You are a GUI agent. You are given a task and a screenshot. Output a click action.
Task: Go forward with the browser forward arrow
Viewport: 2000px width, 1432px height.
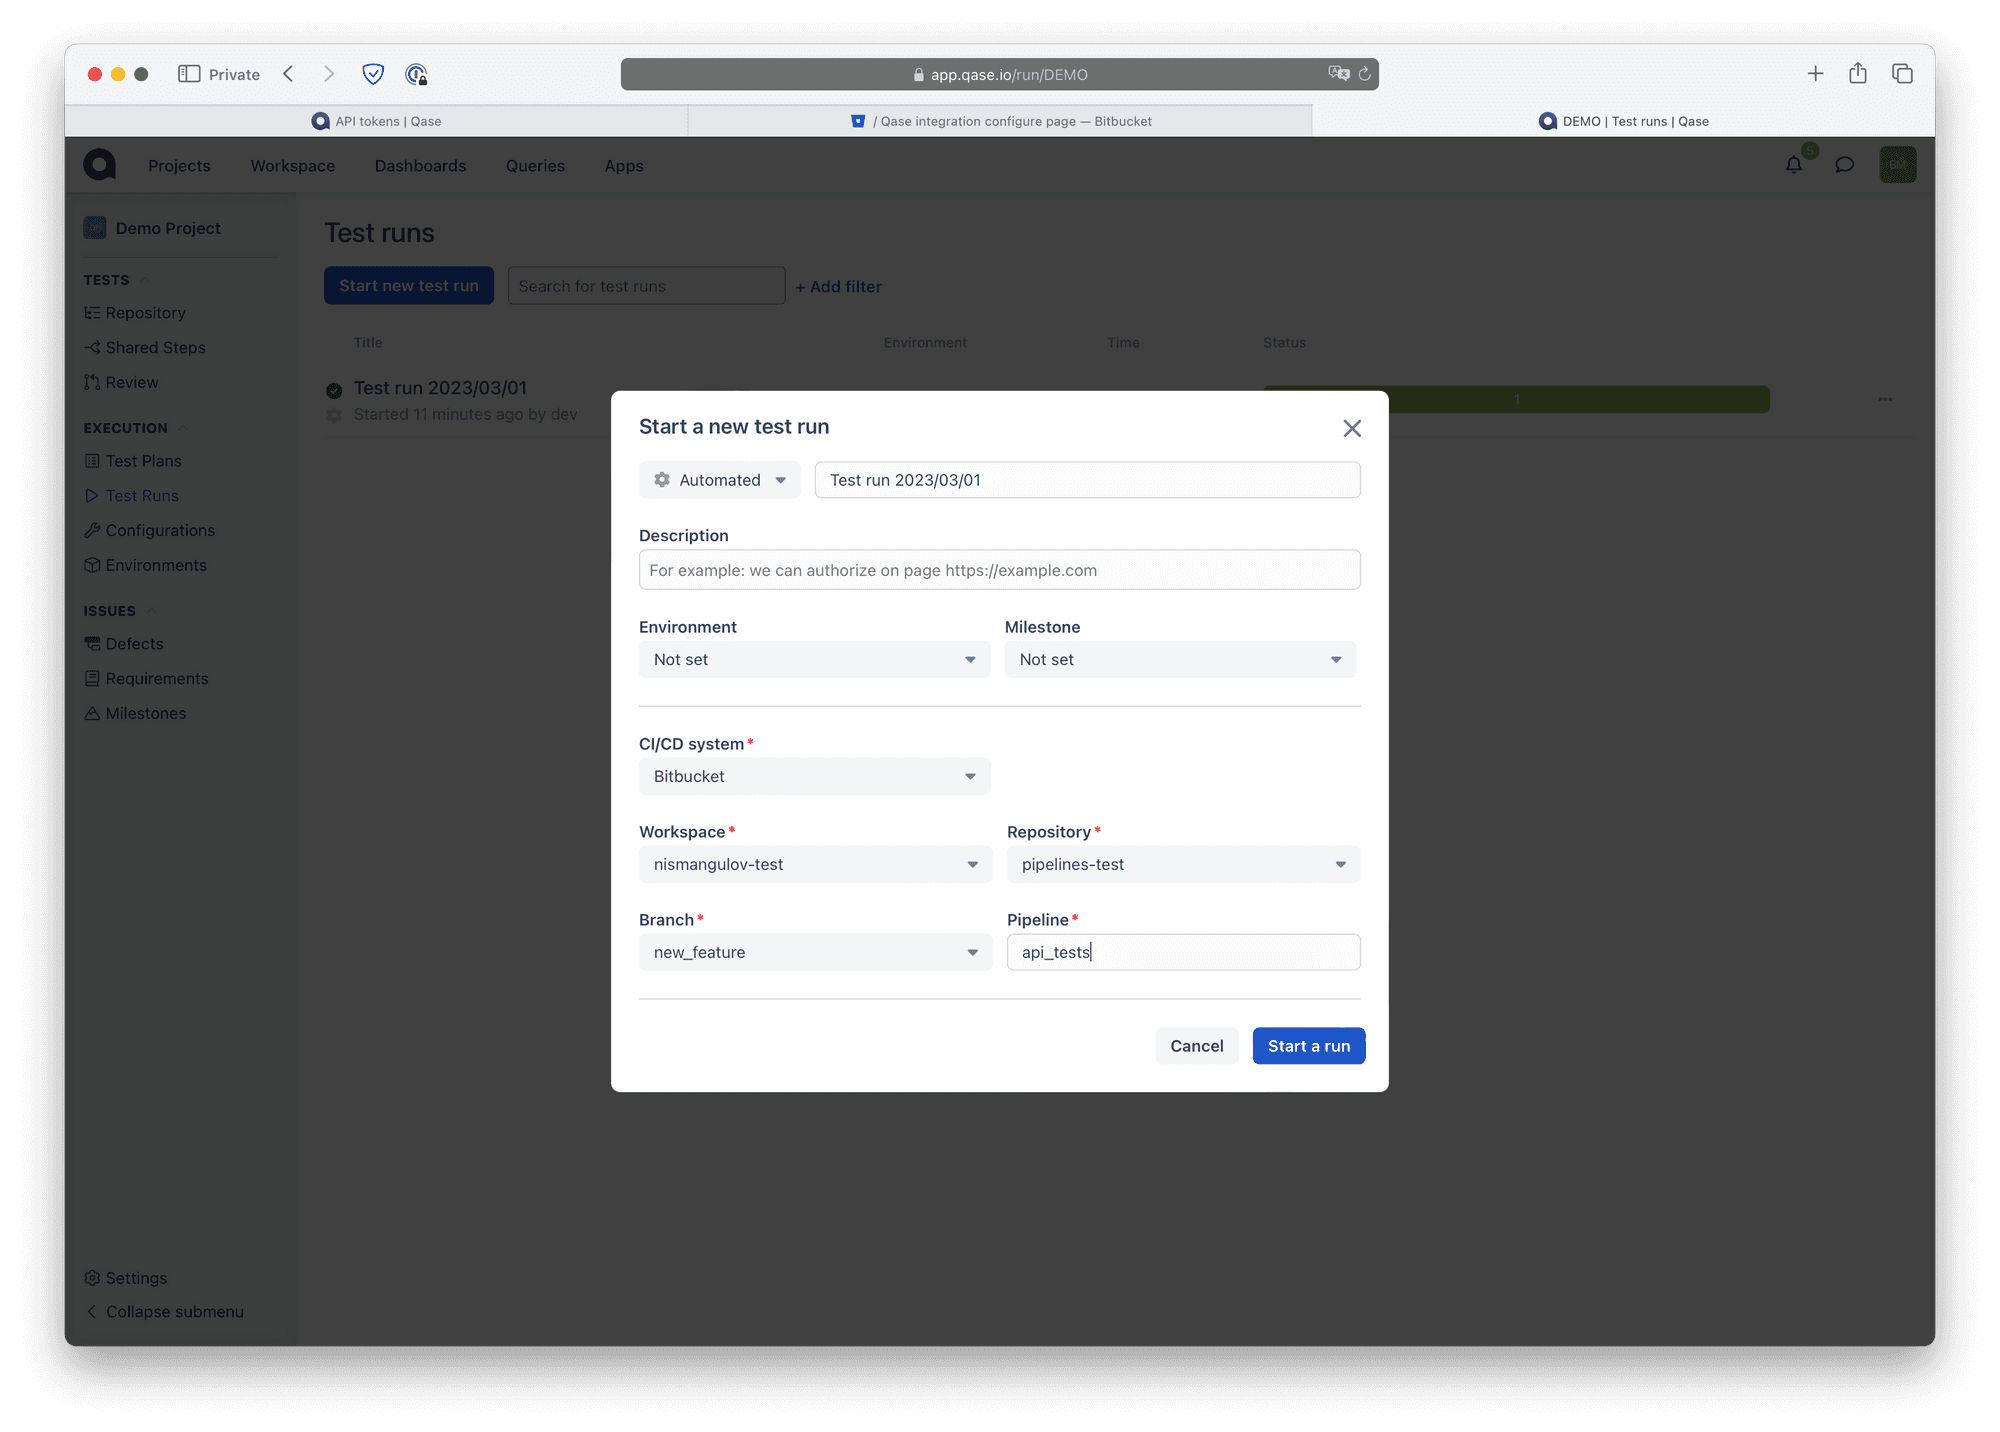coord(328,74)
